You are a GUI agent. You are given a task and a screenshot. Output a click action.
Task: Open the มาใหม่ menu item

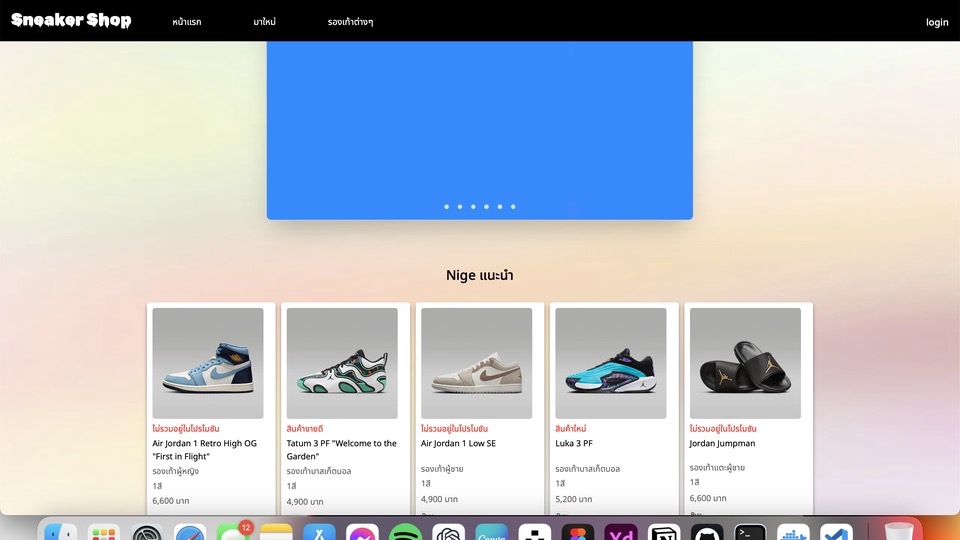point(264,21)
